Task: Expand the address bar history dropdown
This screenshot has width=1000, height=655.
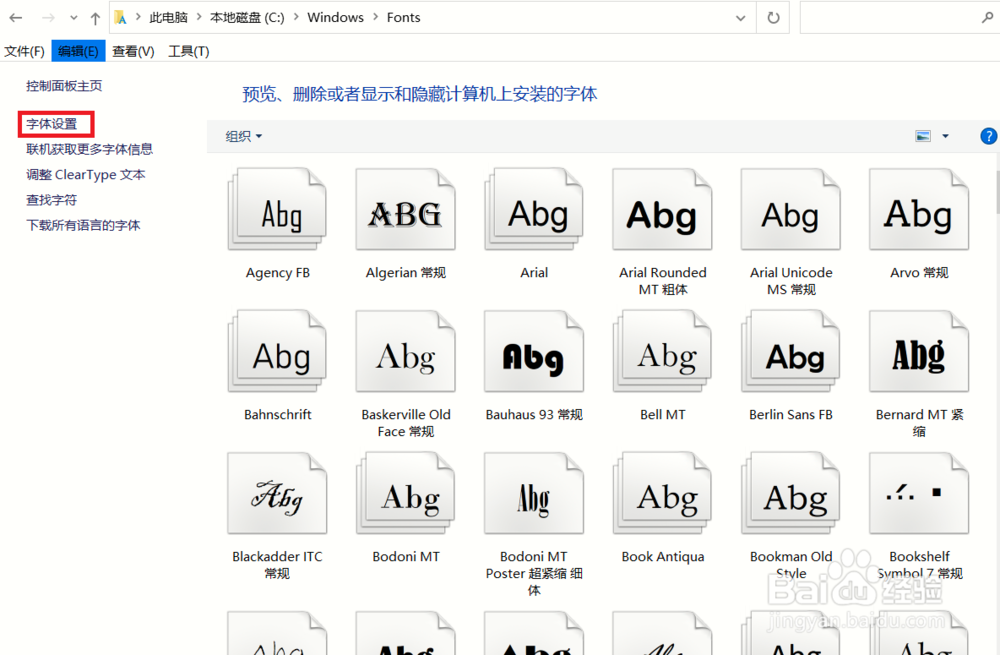Action: (x=740, y=18)
